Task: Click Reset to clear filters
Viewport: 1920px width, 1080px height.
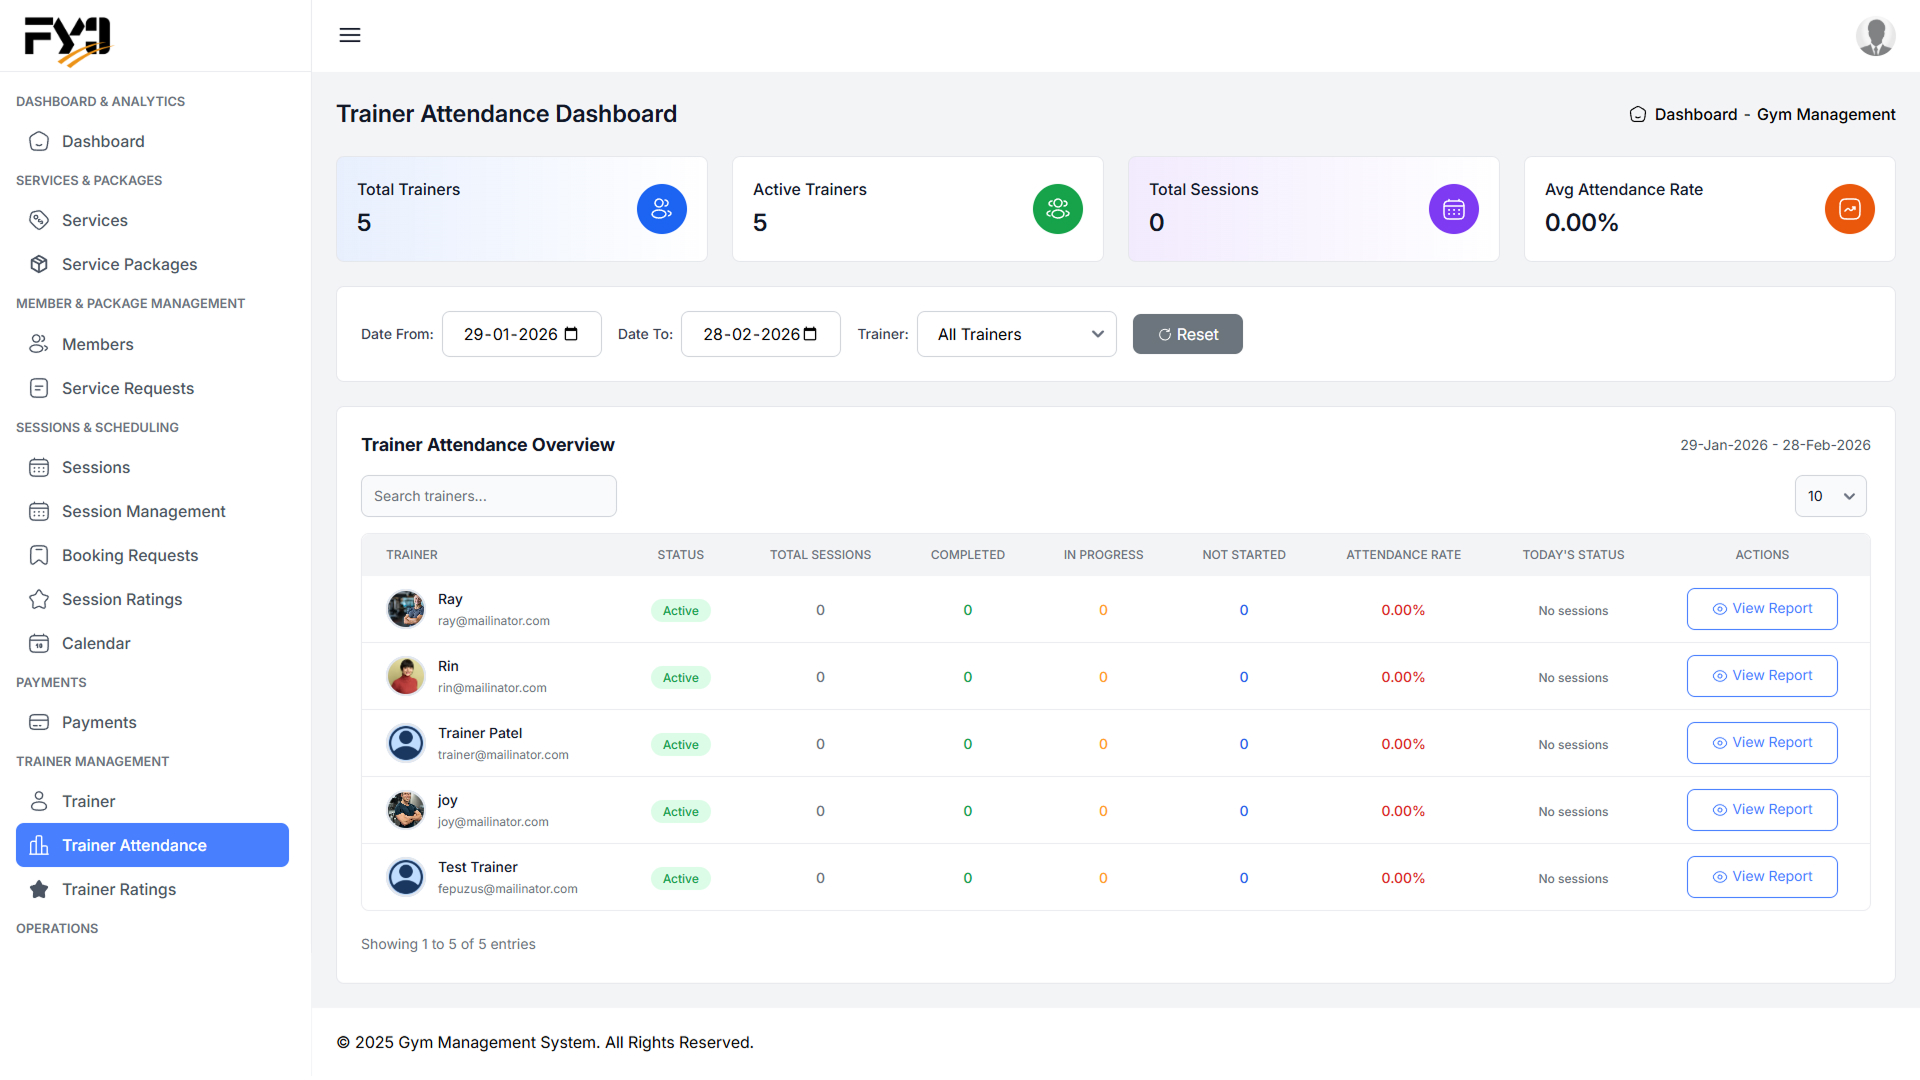Action: [x=1188, y=334]
